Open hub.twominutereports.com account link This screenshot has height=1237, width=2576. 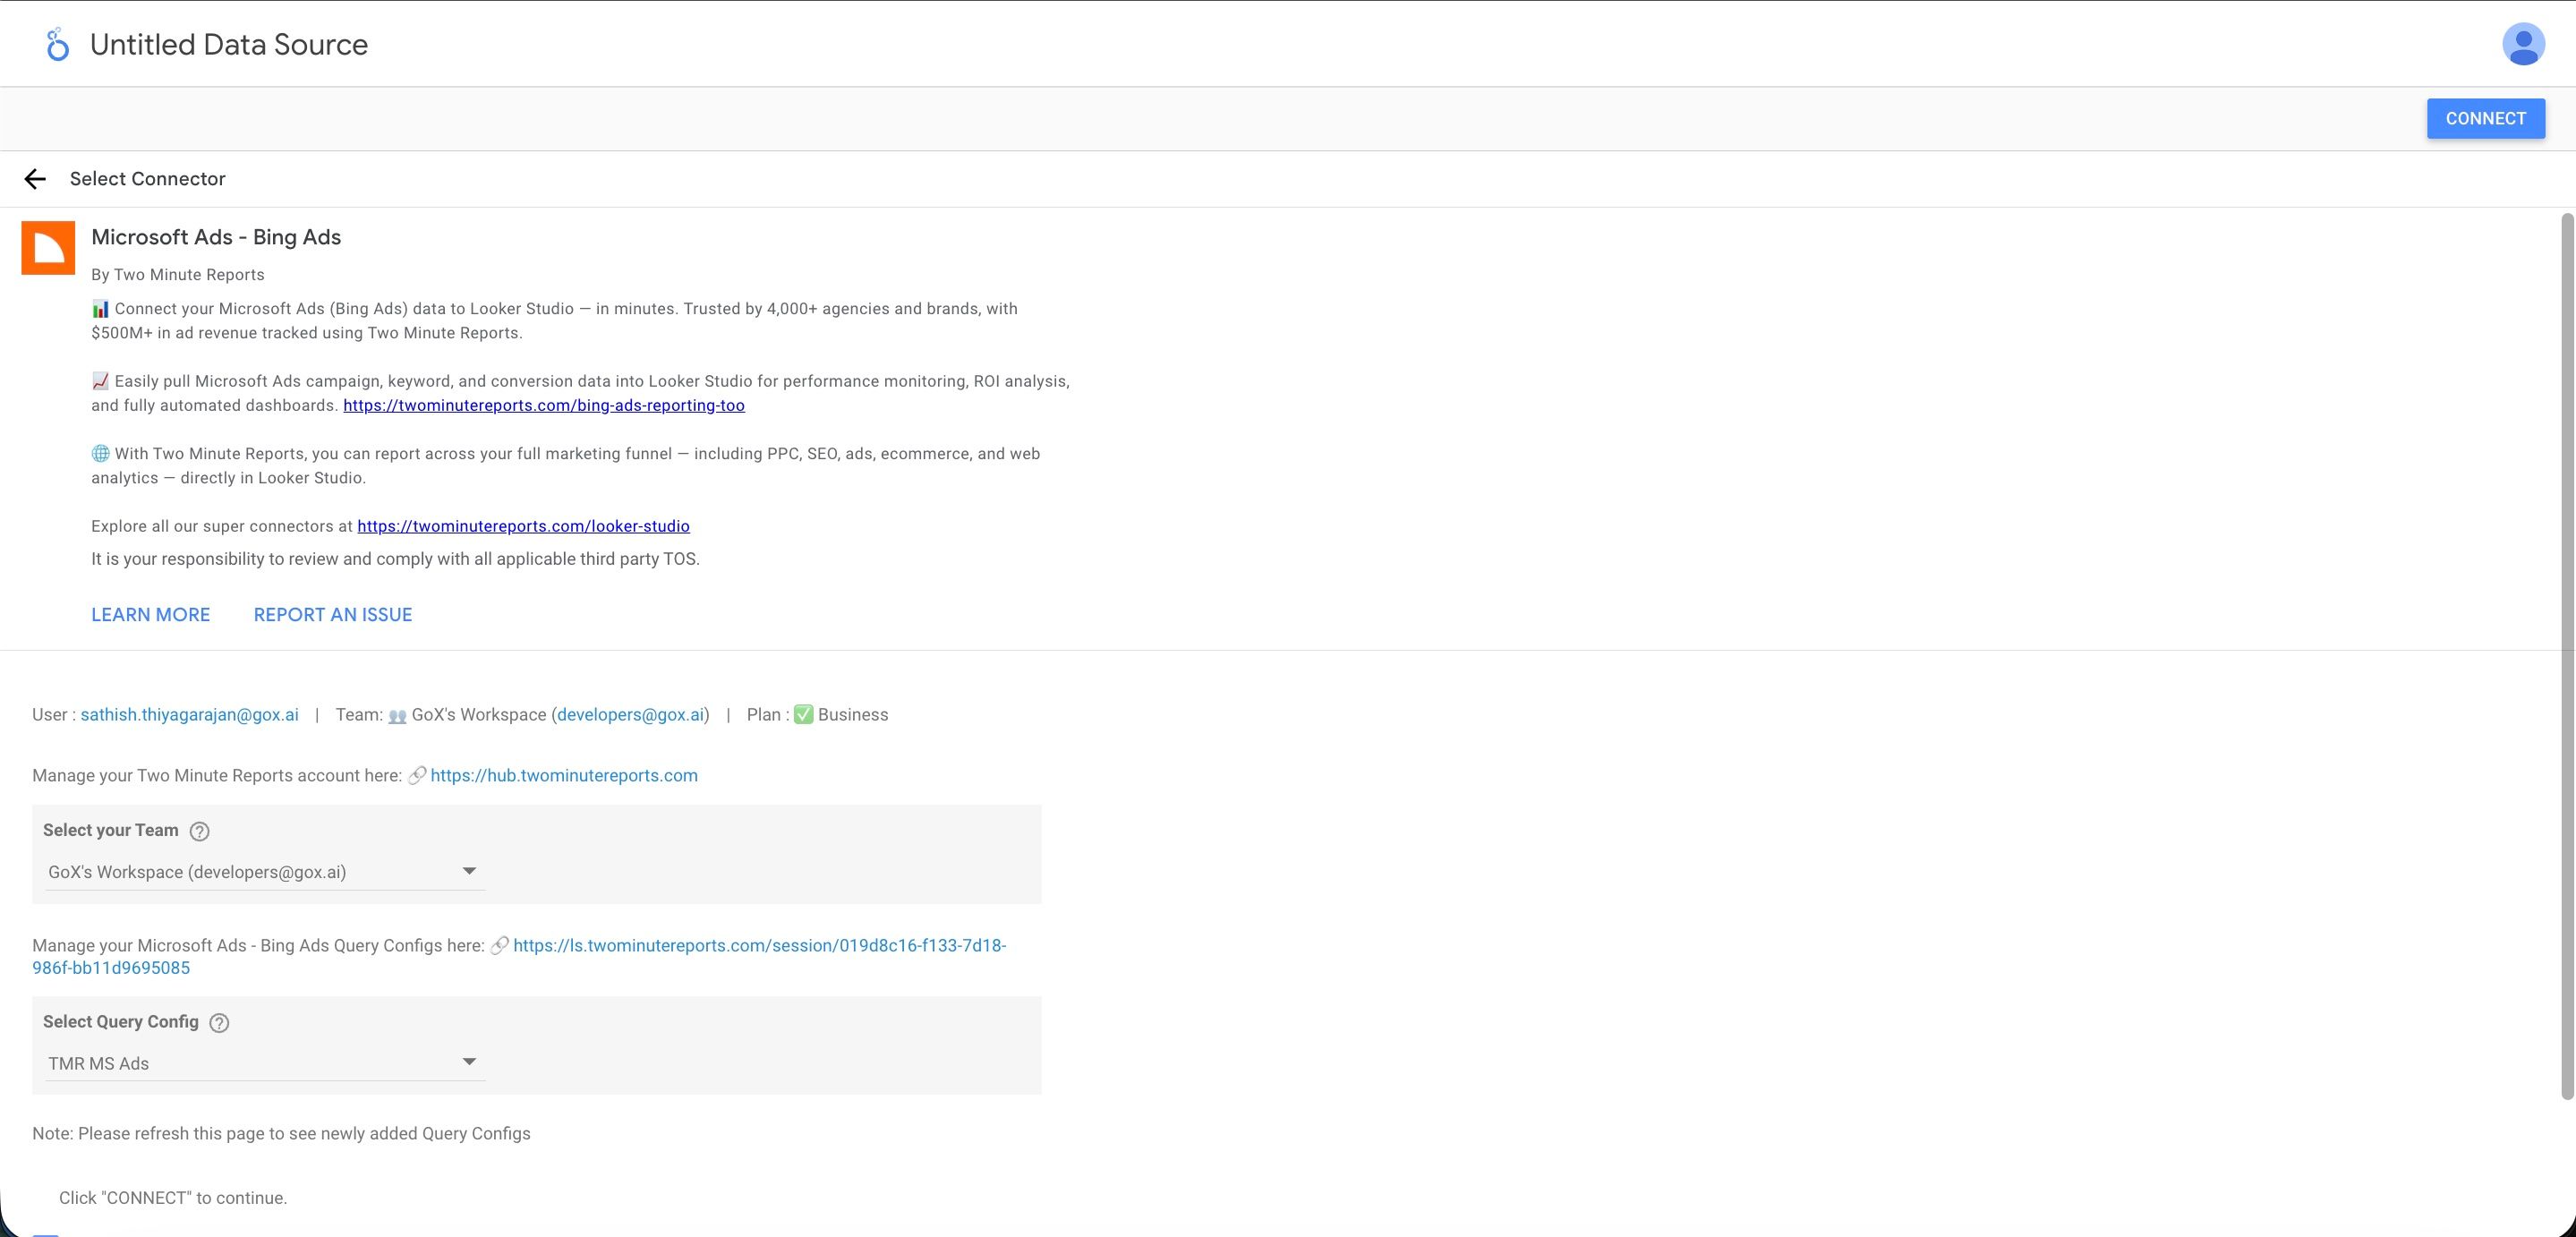(x=564, y=774)
